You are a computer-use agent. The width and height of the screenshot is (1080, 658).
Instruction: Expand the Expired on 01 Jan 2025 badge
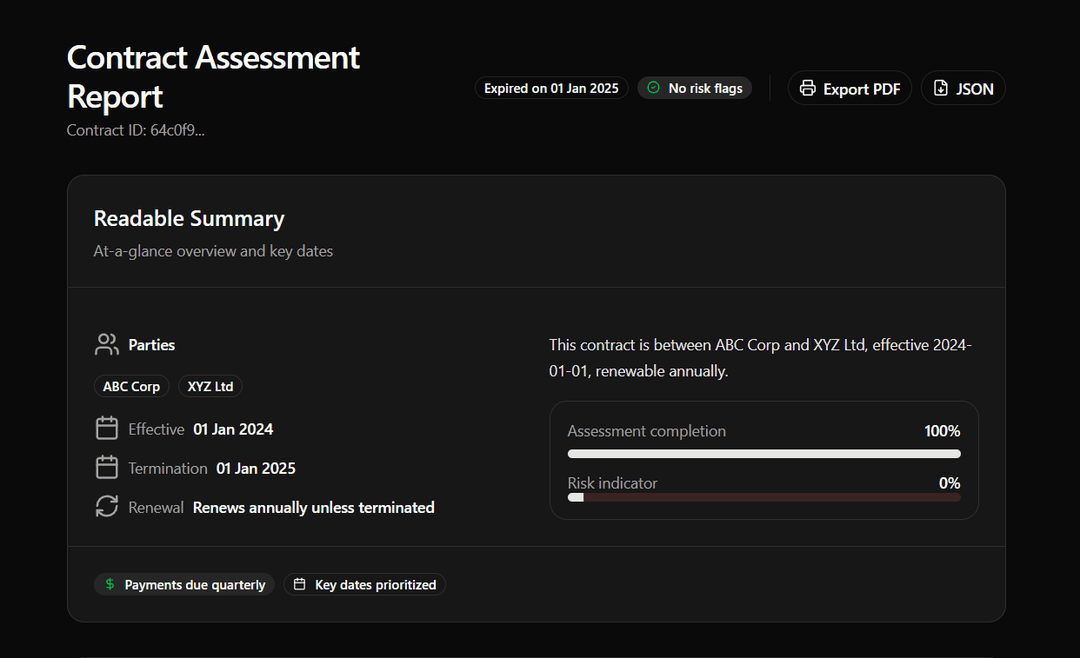pos(551,88)
